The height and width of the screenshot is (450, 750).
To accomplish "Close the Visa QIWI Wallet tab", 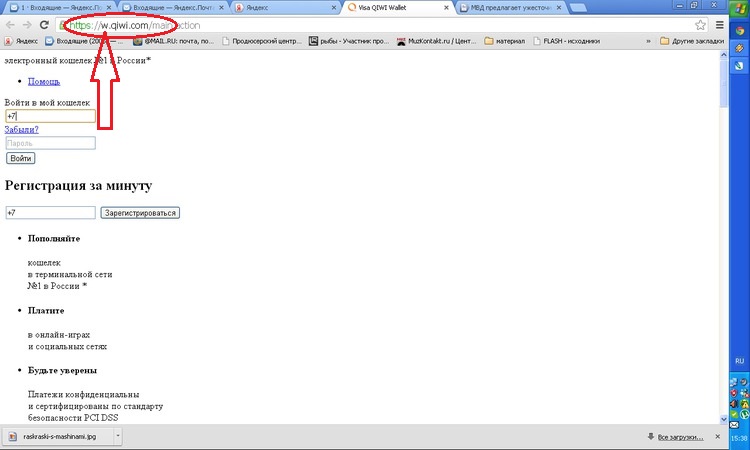I will pos(446,8).
